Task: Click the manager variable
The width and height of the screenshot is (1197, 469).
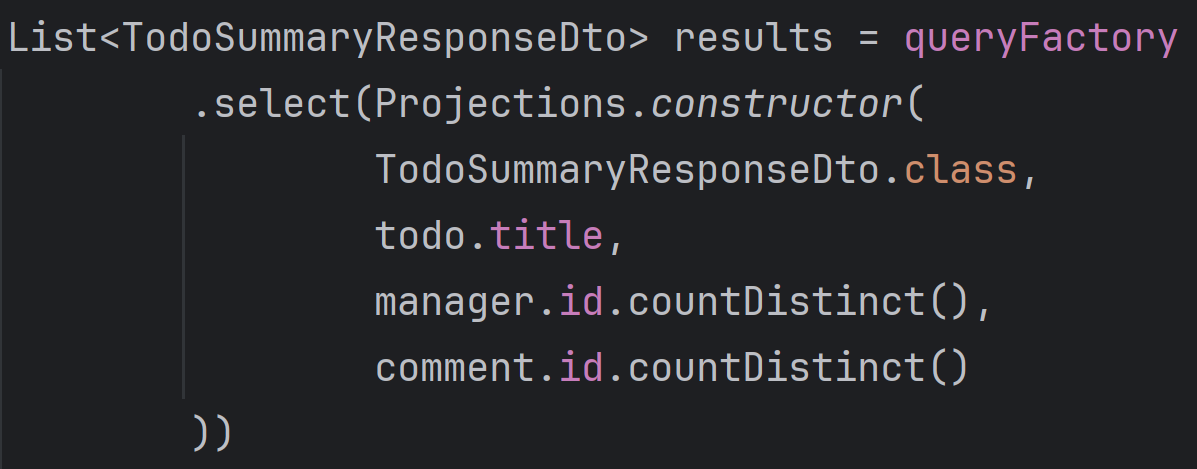Action: pos(454,303)
